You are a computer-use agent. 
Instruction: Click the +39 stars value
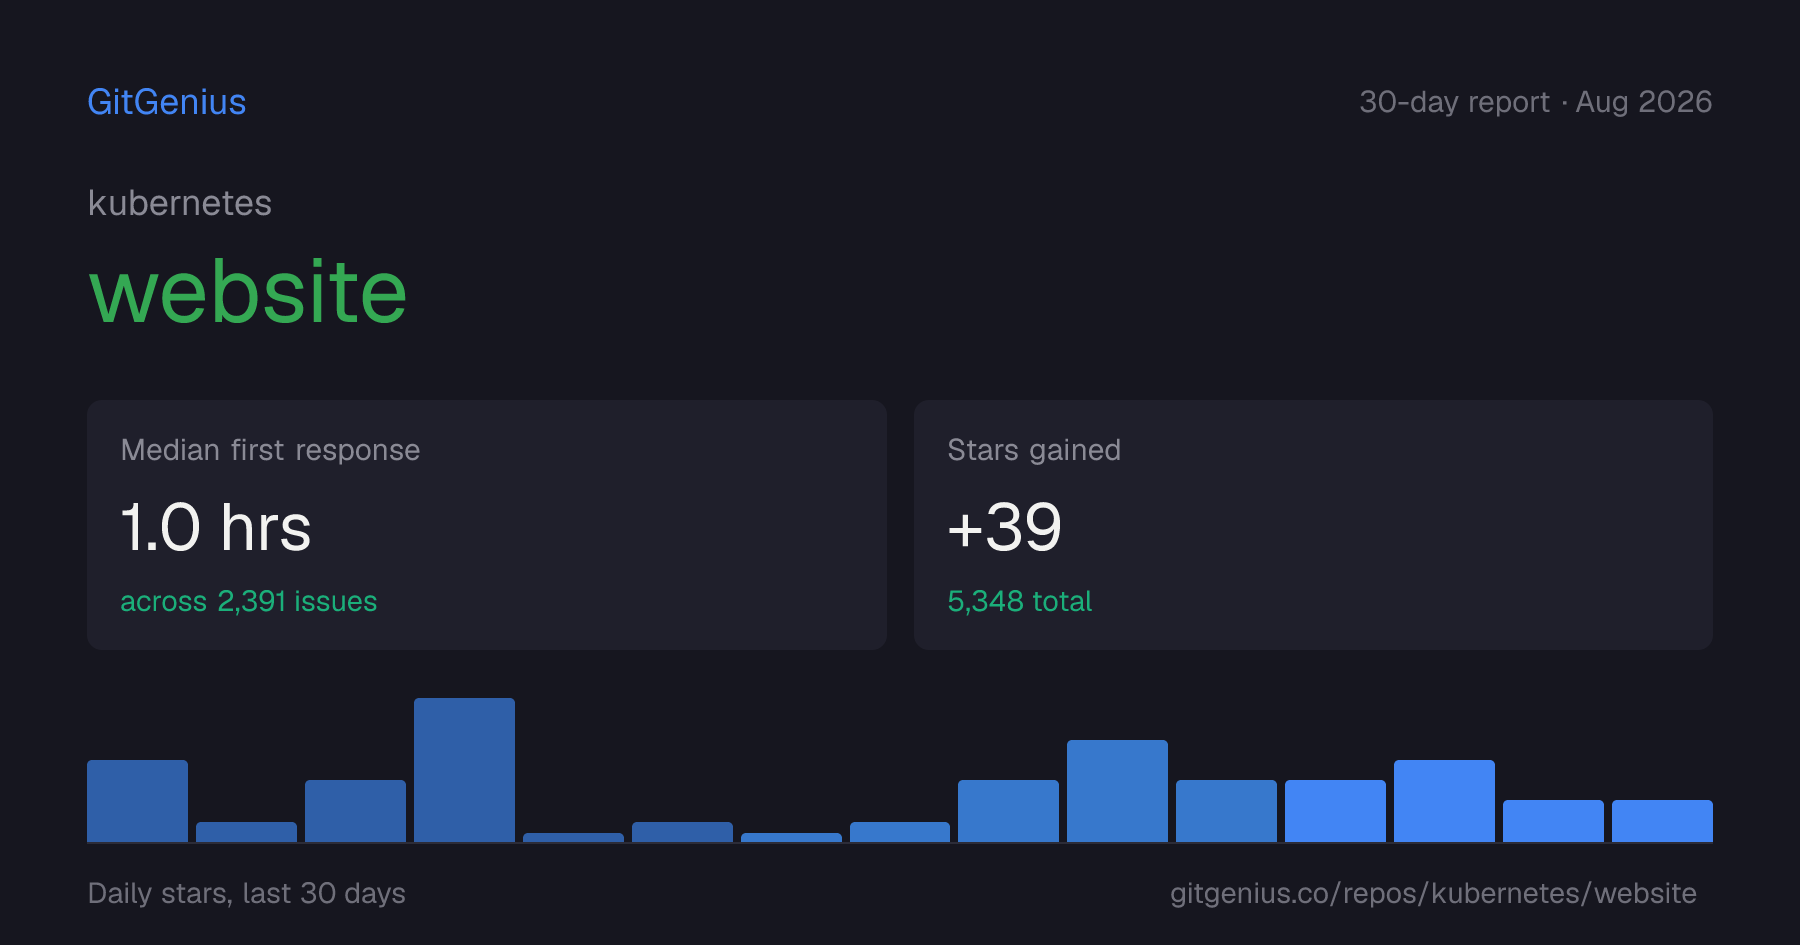(1004, 527)
